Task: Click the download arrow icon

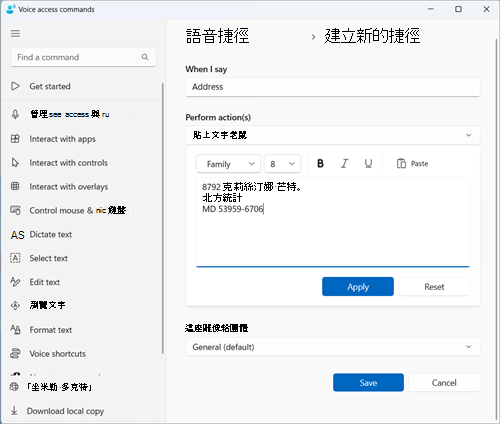Action: coord(14,411)
